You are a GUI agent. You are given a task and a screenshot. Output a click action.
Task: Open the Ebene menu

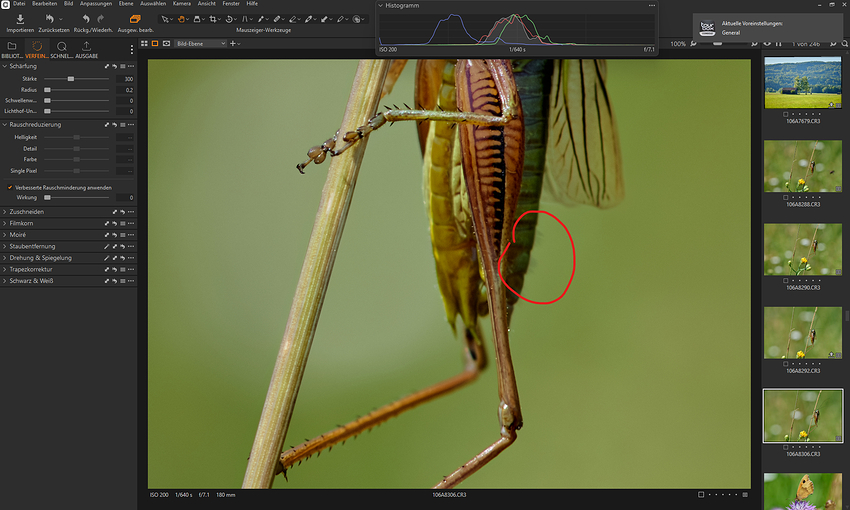click(x=126, y=3)
